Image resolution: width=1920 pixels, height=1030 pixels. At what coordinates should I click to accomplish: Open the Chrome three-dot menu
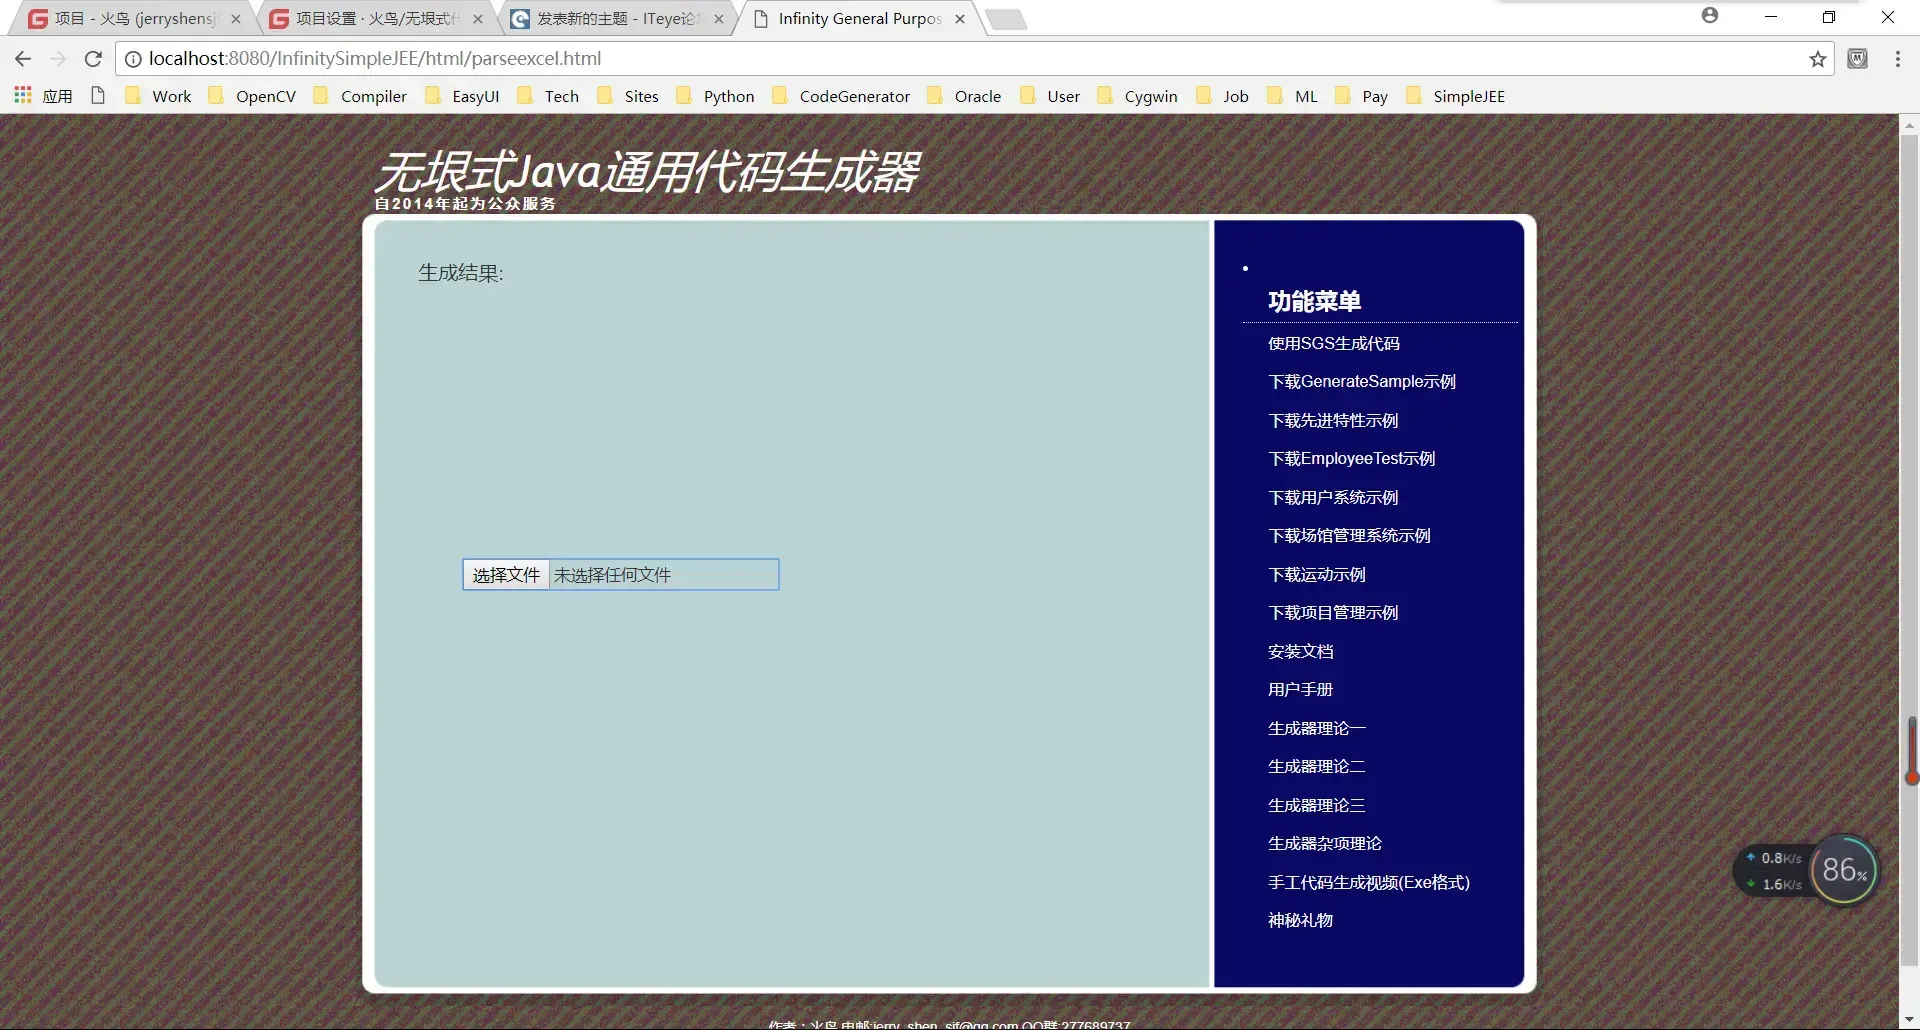(1897, 59)
